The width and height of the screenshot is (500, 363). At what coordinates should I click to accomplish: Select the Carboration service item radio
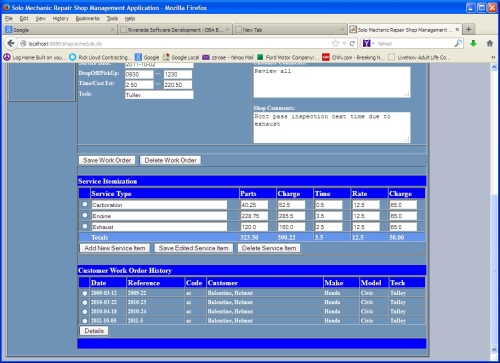85,204
